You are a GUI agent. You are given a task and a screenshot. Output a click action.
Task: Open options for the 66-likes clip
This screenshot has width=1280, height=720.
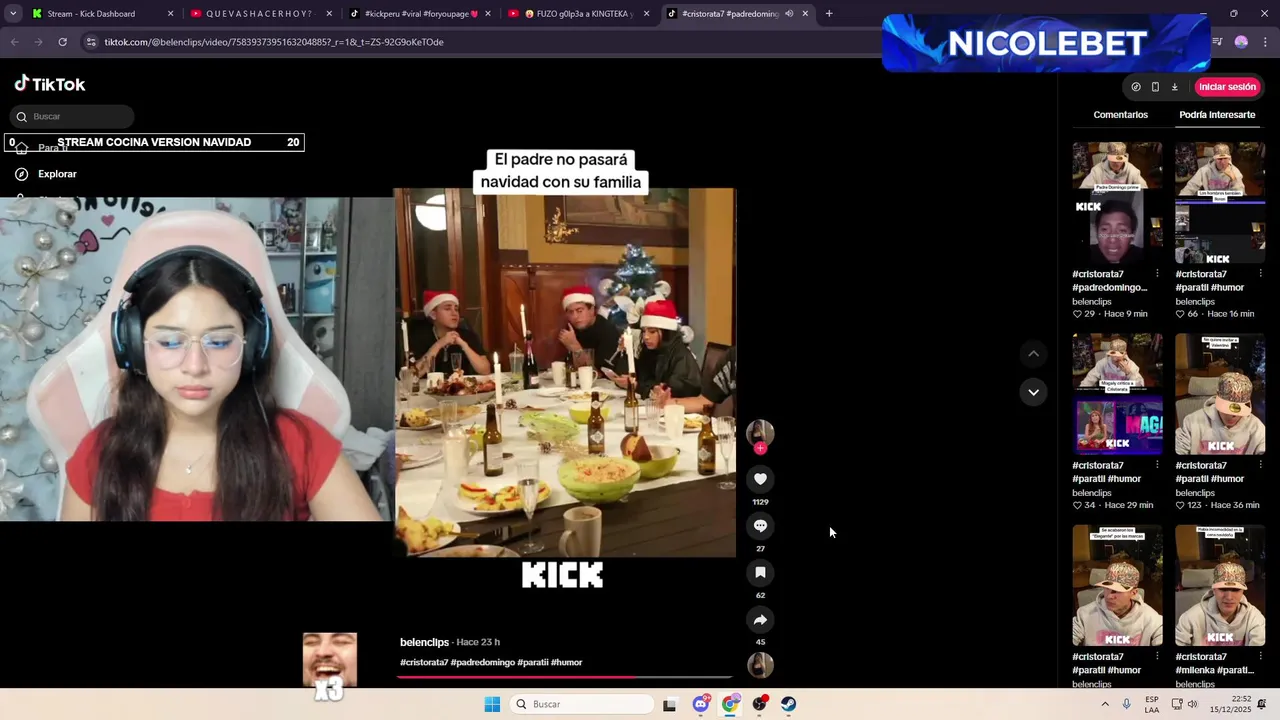pos(1260,274)
